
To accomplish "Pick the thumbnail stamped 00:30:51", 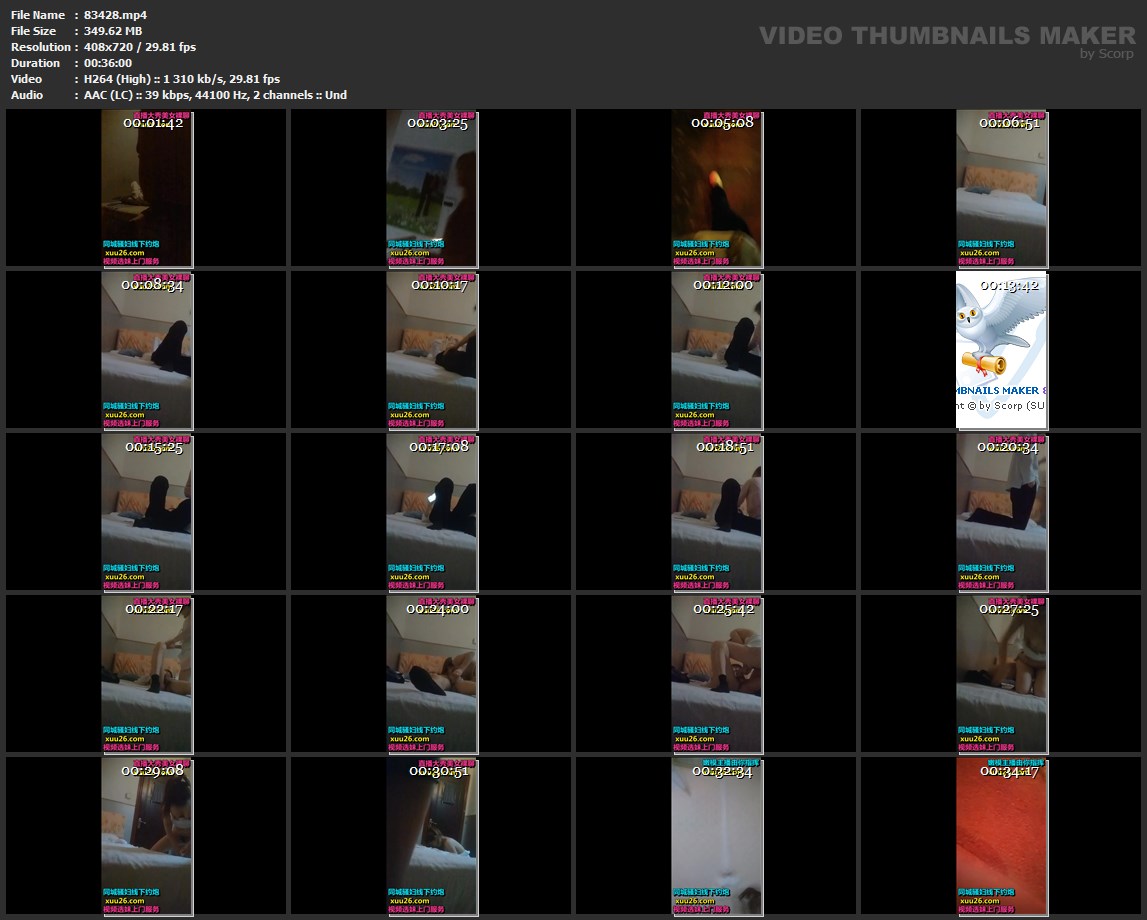I will tap(431, 836).
